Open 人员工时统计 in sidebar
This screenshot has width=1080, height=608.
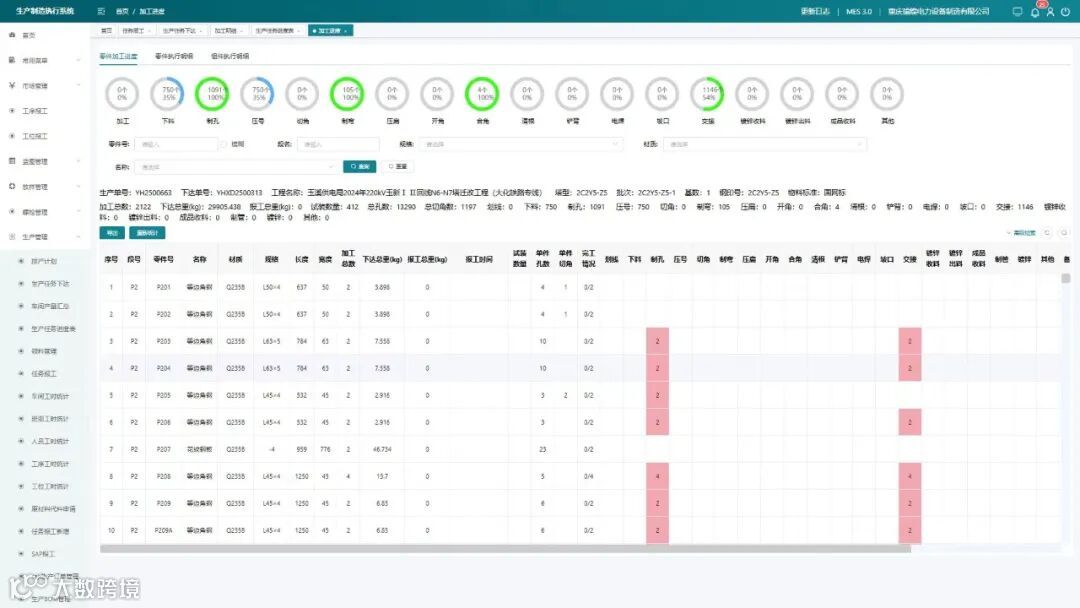coord(50,441)
